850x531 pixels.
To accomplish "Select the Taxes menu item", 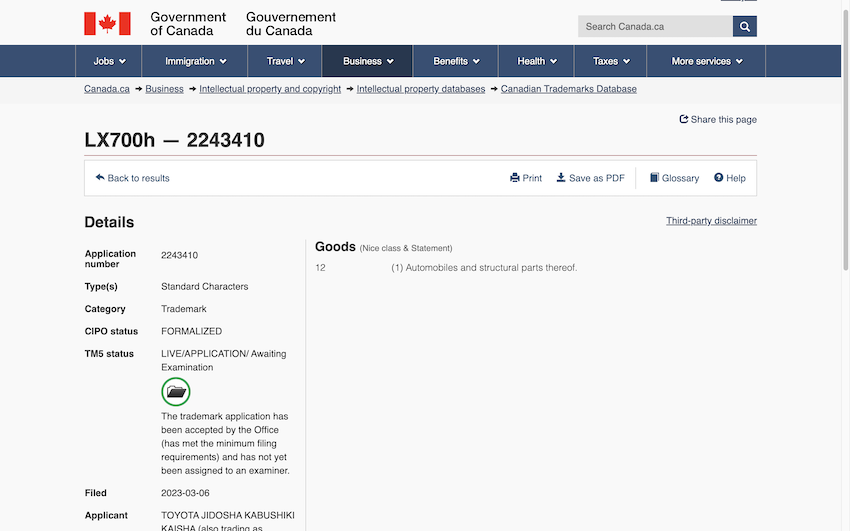I will [x=611, y=61].
